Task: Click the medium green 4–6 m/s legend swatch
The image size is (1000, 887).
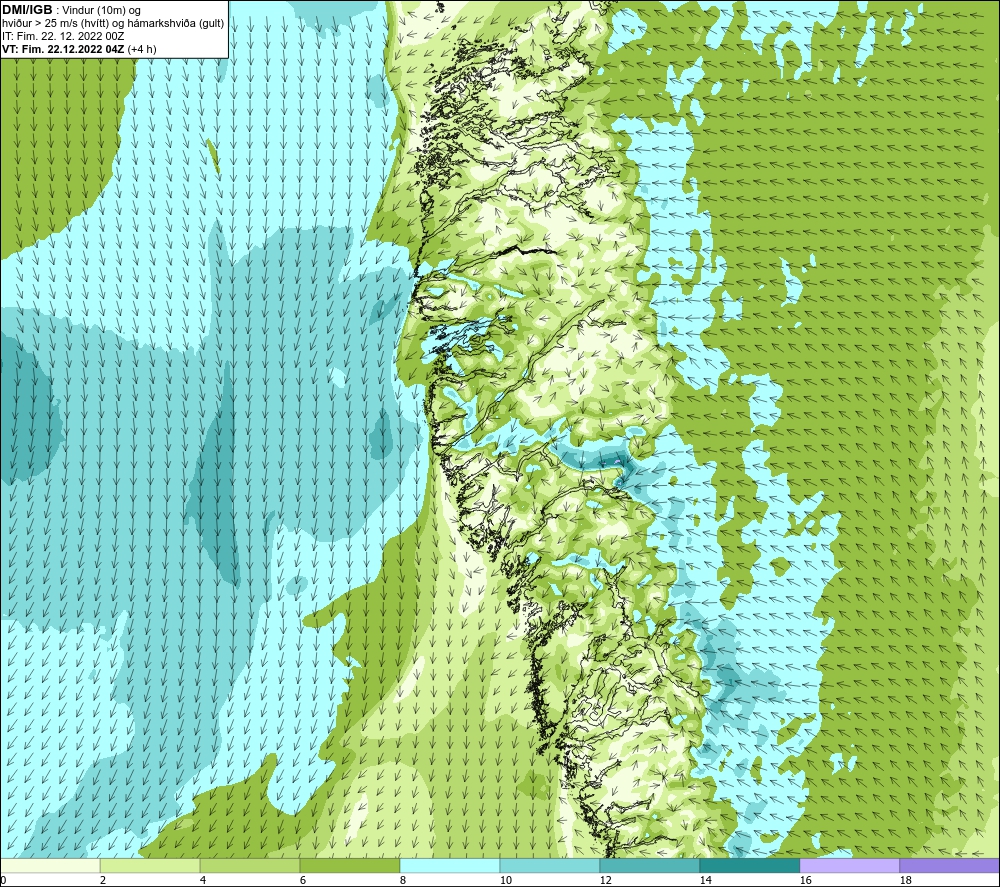Action: tap(250, 865)
